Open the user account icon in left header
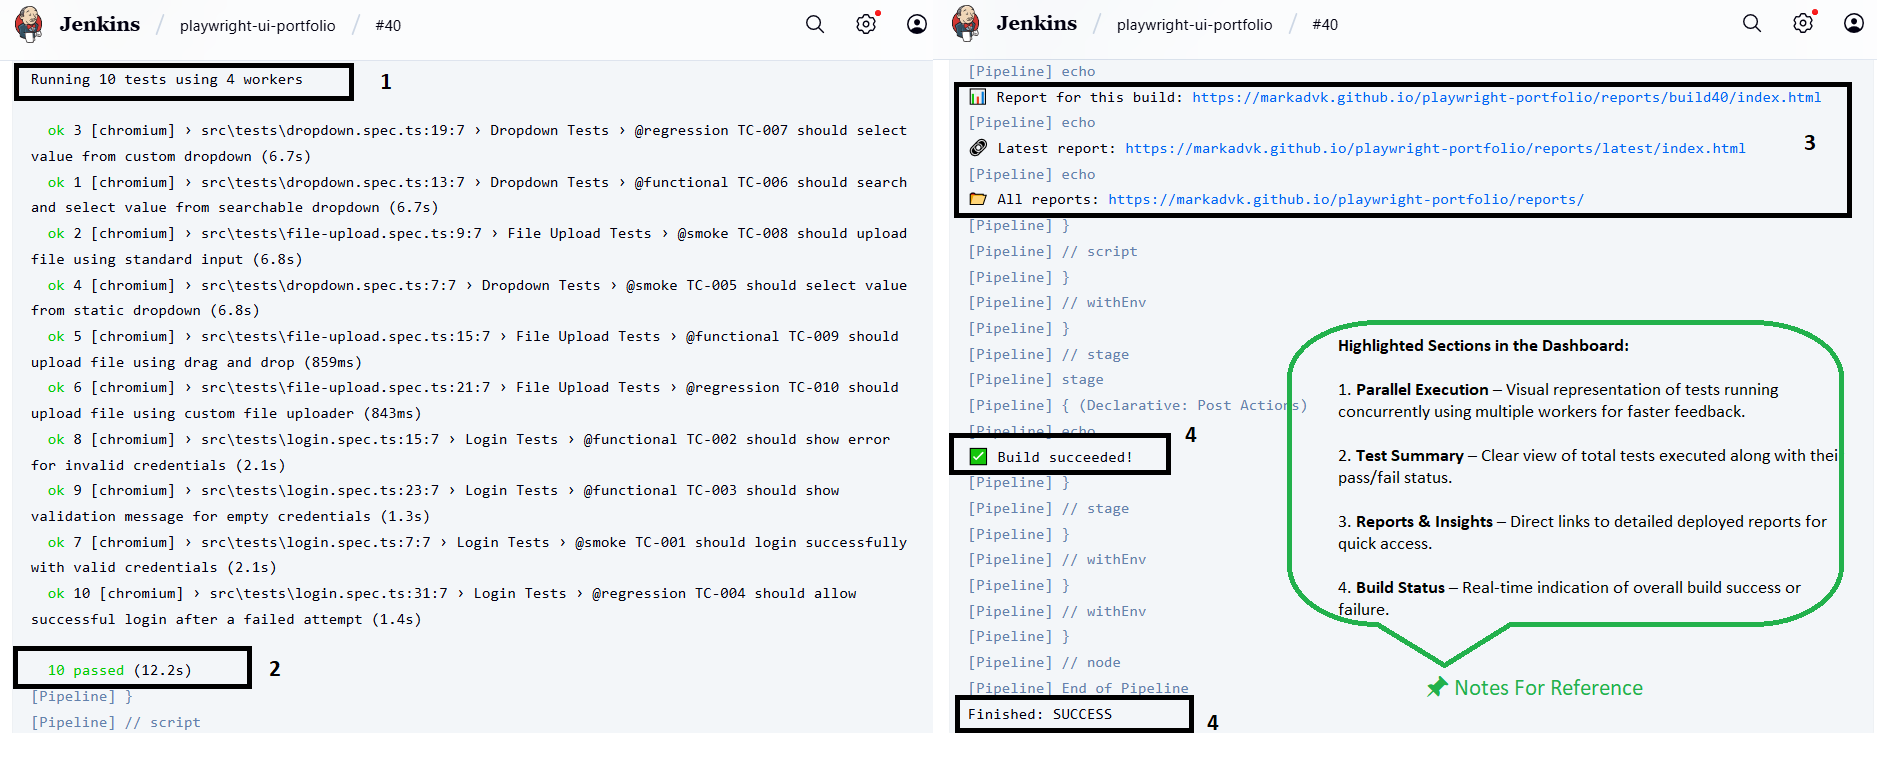1877x762 pixels. pyautogui.click(x=917, y=24)
